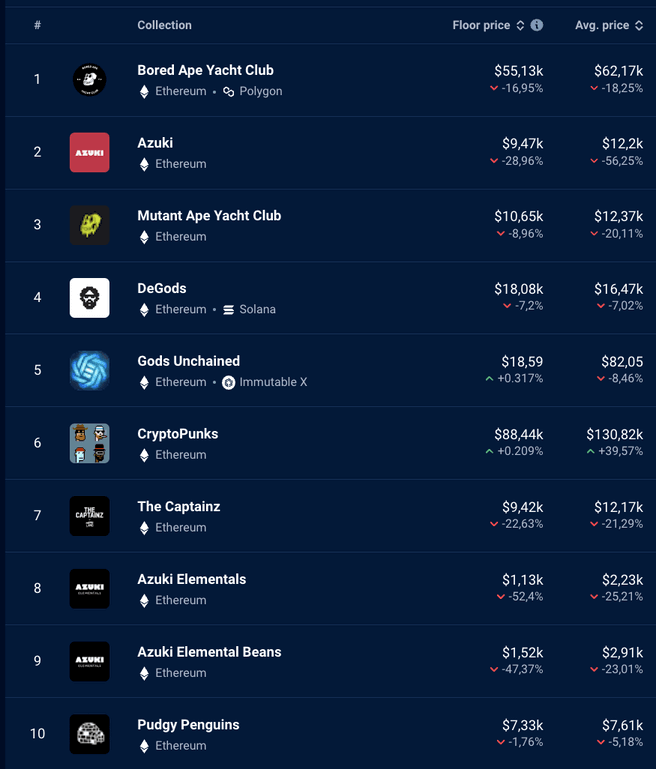Show the floor price info tooltip icon

pyautogui.click(x=537, y=25)
